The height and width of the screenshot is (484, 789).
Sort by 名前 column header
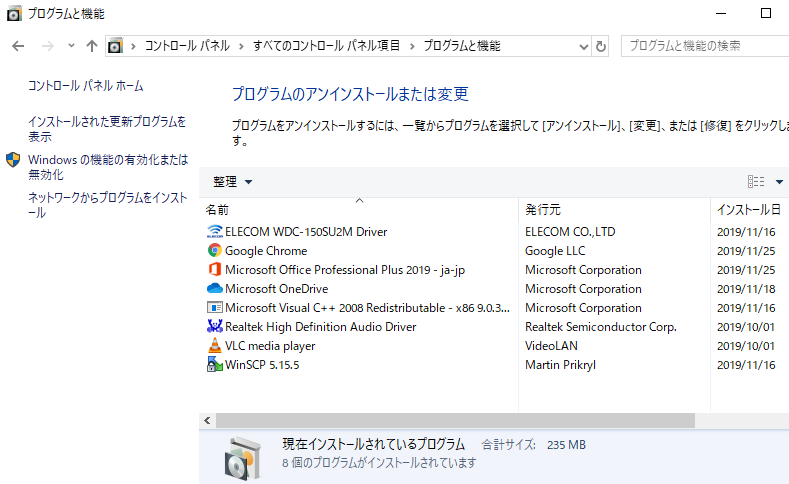(x=359, y=210)
